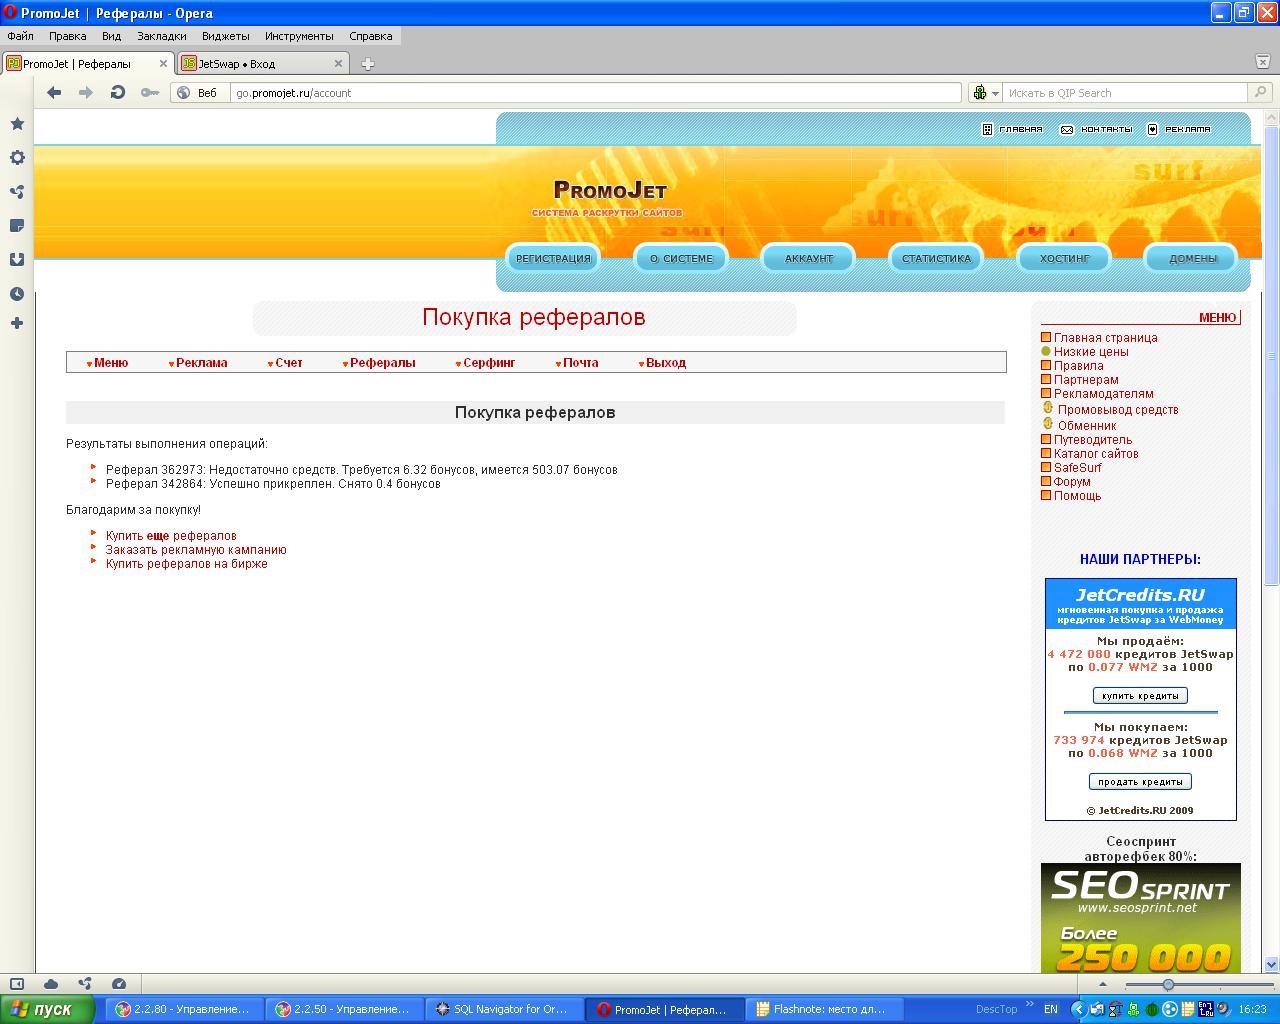Add a panel with the plus icon
This screenshot has width=1280, height=1024.
pyautogui.click(x=17, y=323)
